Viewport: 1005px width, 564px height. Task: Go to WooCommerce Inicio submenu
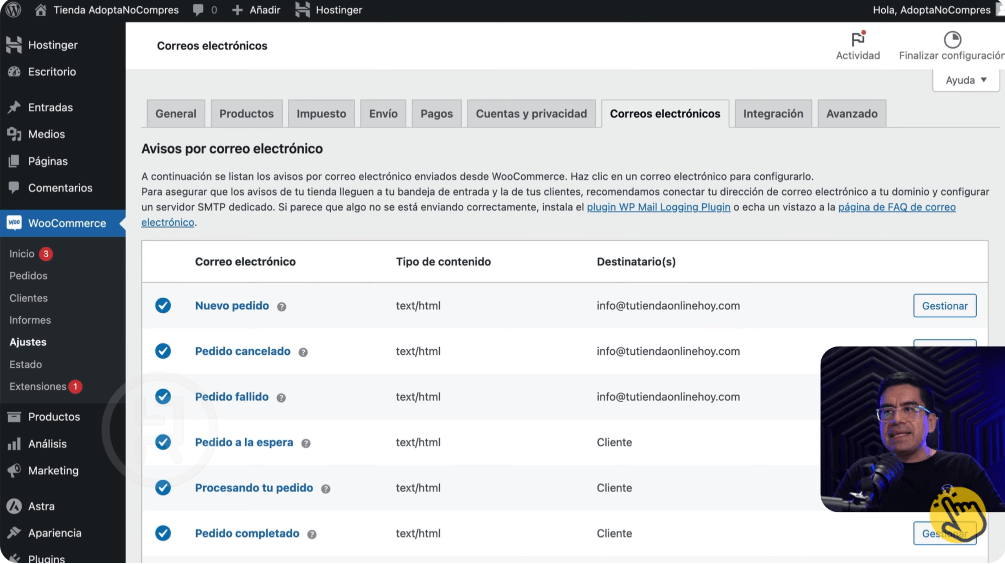point(22,254)
